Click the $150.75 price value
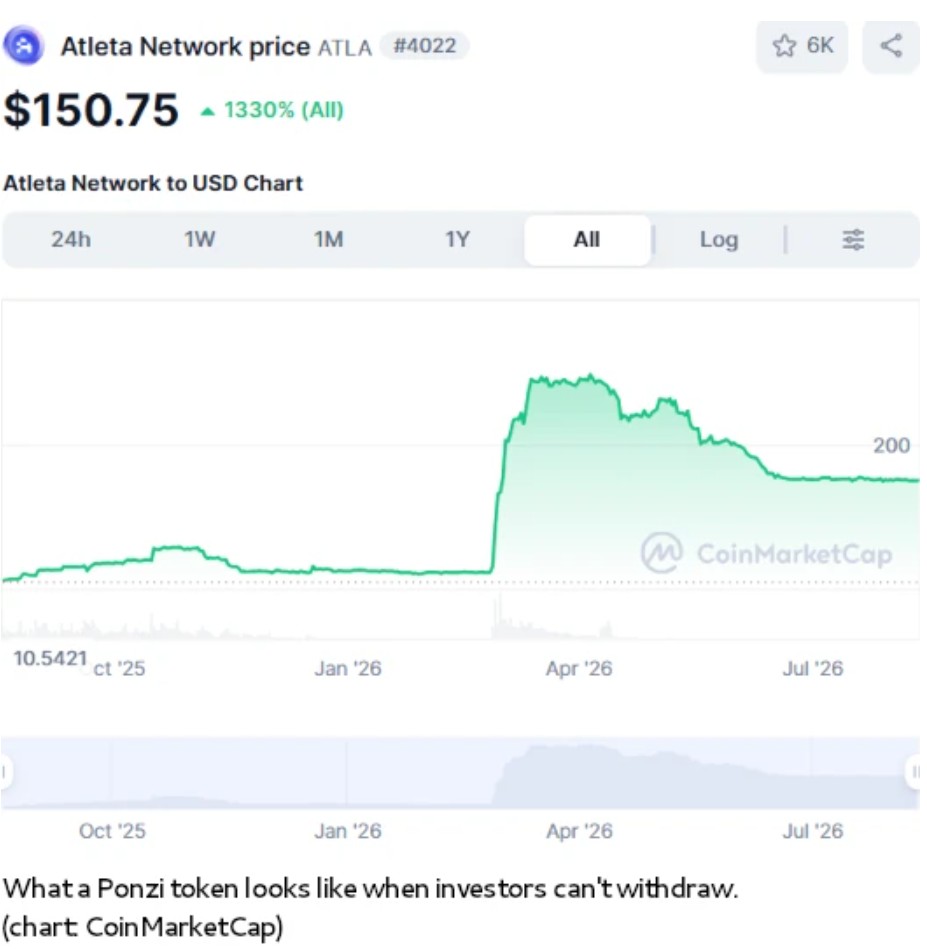Image resolution: width=927 pixels, height=950 pixels. [91, 110]
